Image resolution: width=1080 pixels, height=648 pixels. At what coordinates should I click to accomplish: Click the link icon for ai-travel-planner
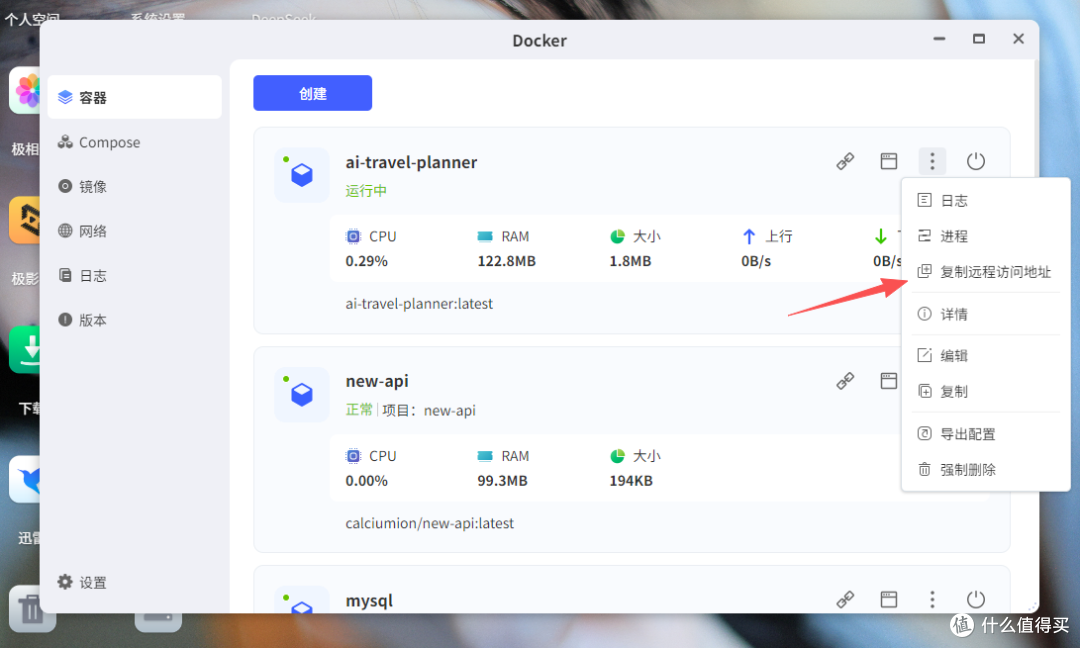point(845,161)
